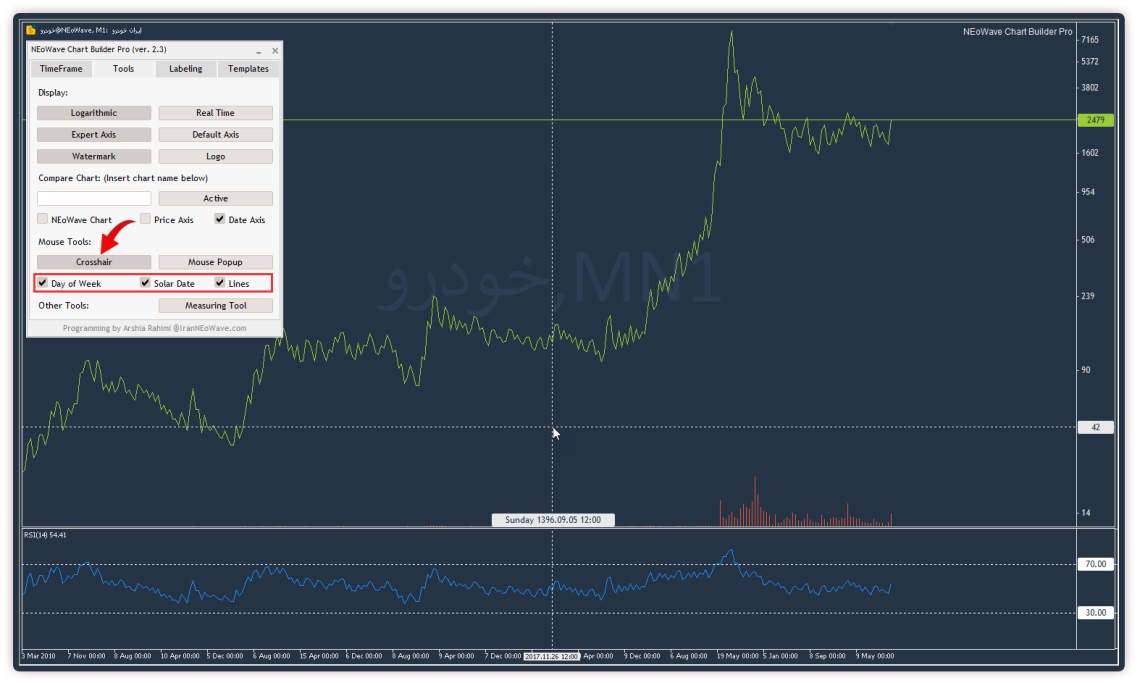
Task: Minimize the NEoWave Chart Builder panel
Action: (258, 50)
